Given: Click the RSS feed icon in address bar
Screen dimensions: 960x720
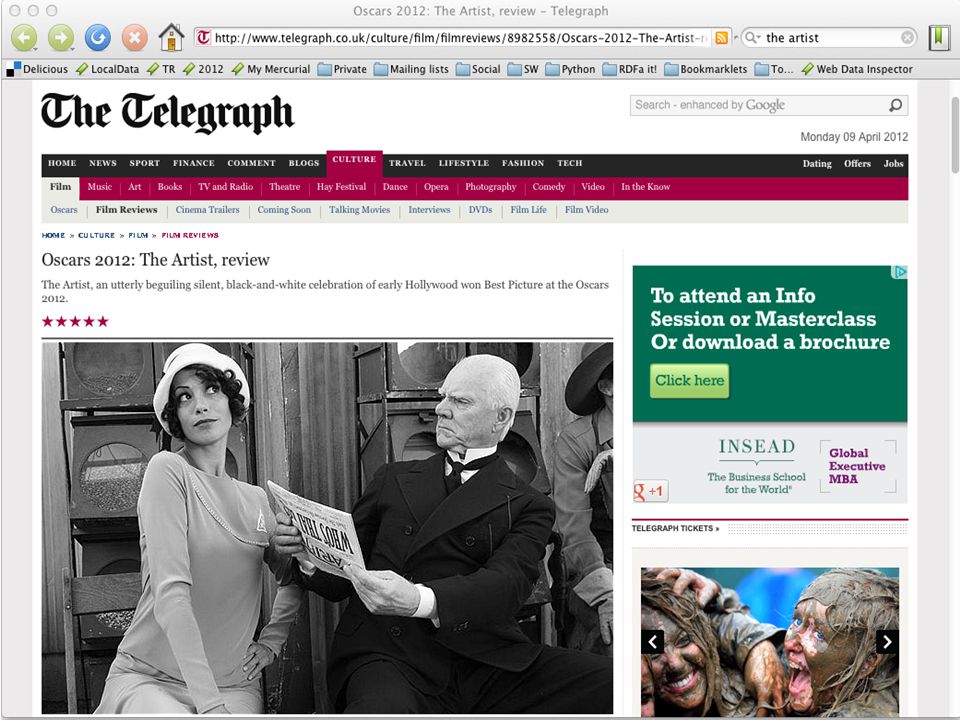Looking at the screenshot, I should tap(722, 38).
